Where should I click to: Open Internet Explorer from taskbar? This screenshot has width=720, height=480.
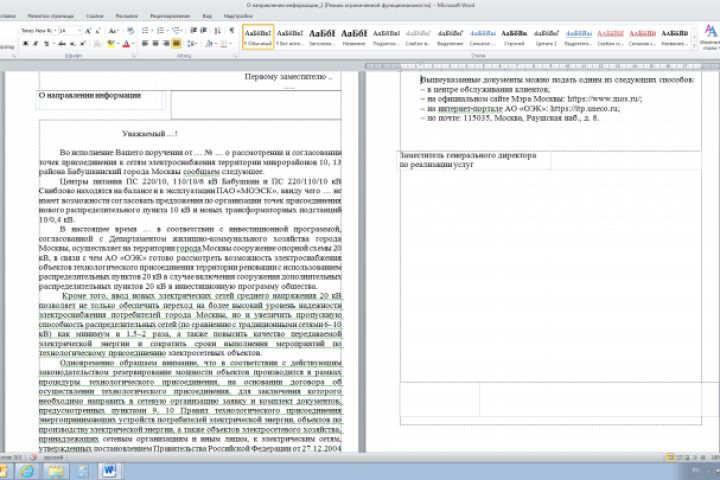coord(27,471)
